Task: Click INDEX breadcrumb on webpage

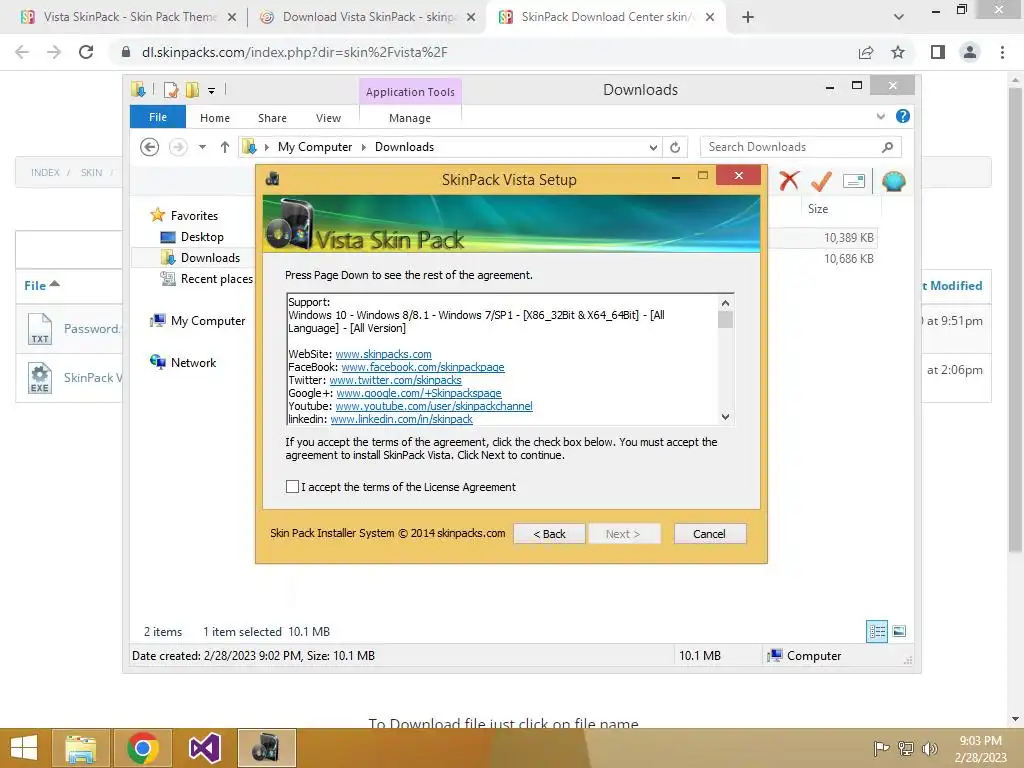Action: click(45, 172)
